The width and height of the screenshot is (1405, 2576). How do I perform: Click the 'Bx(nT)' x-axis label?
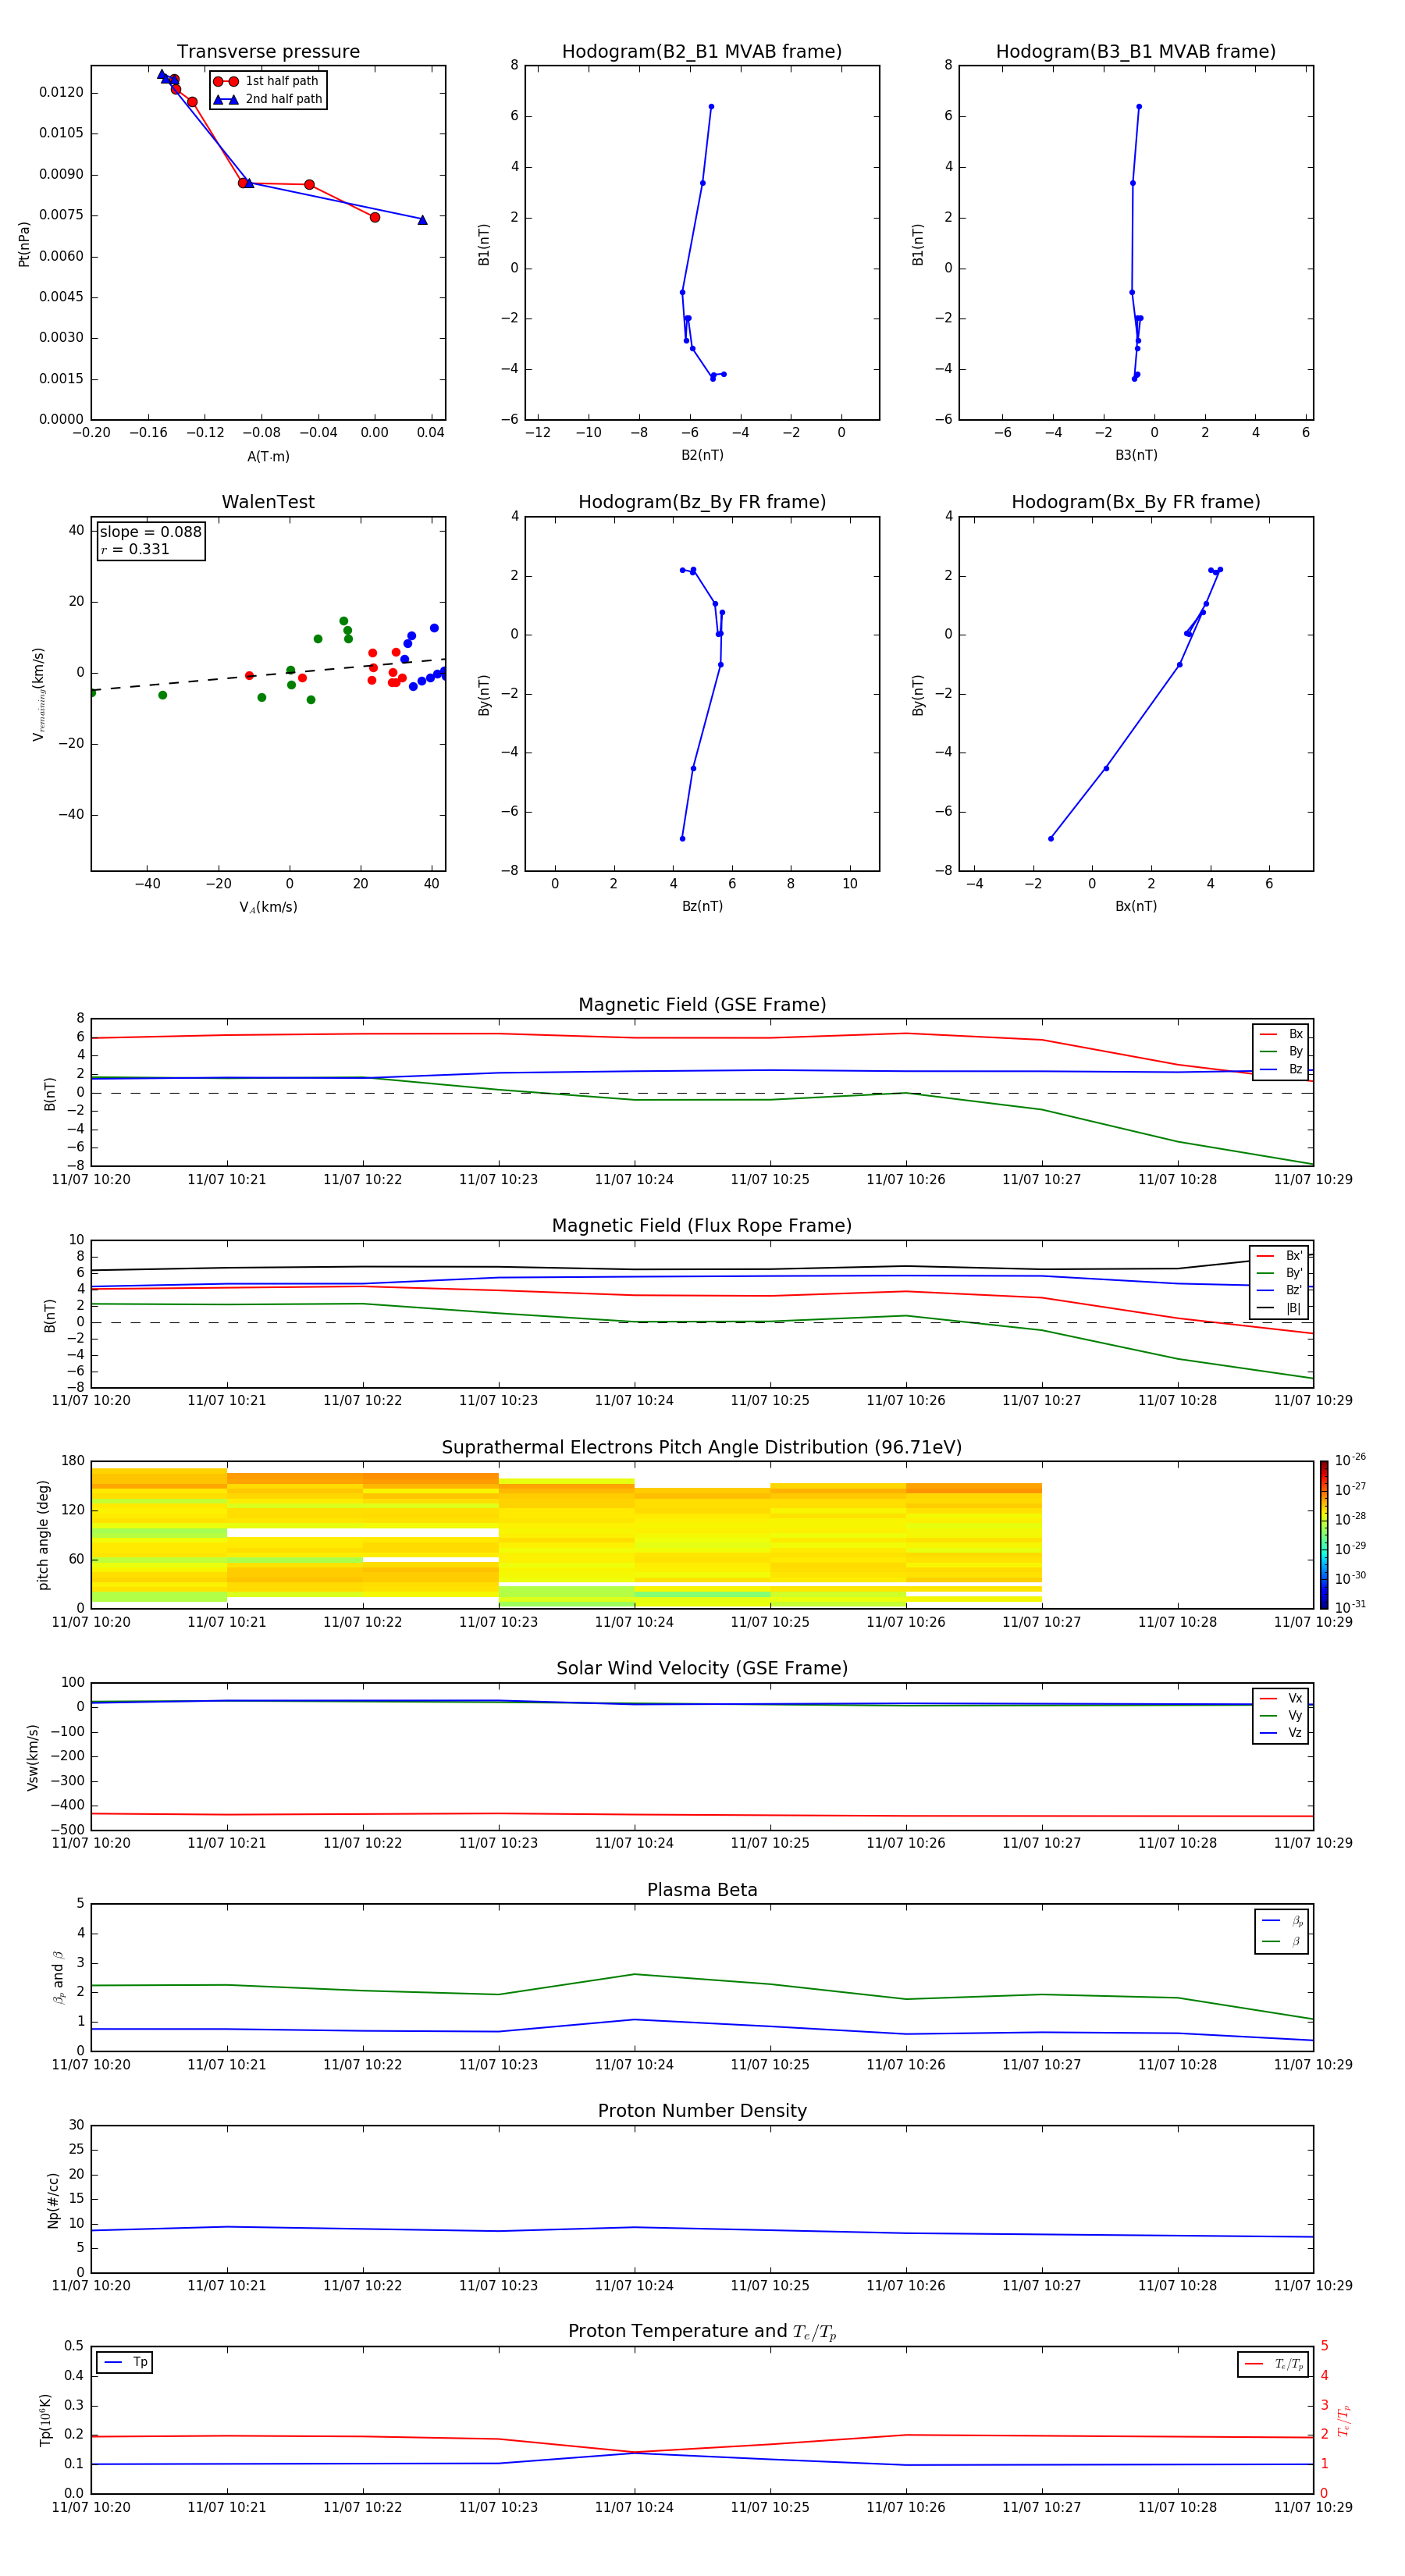[x=1136, y=907]
